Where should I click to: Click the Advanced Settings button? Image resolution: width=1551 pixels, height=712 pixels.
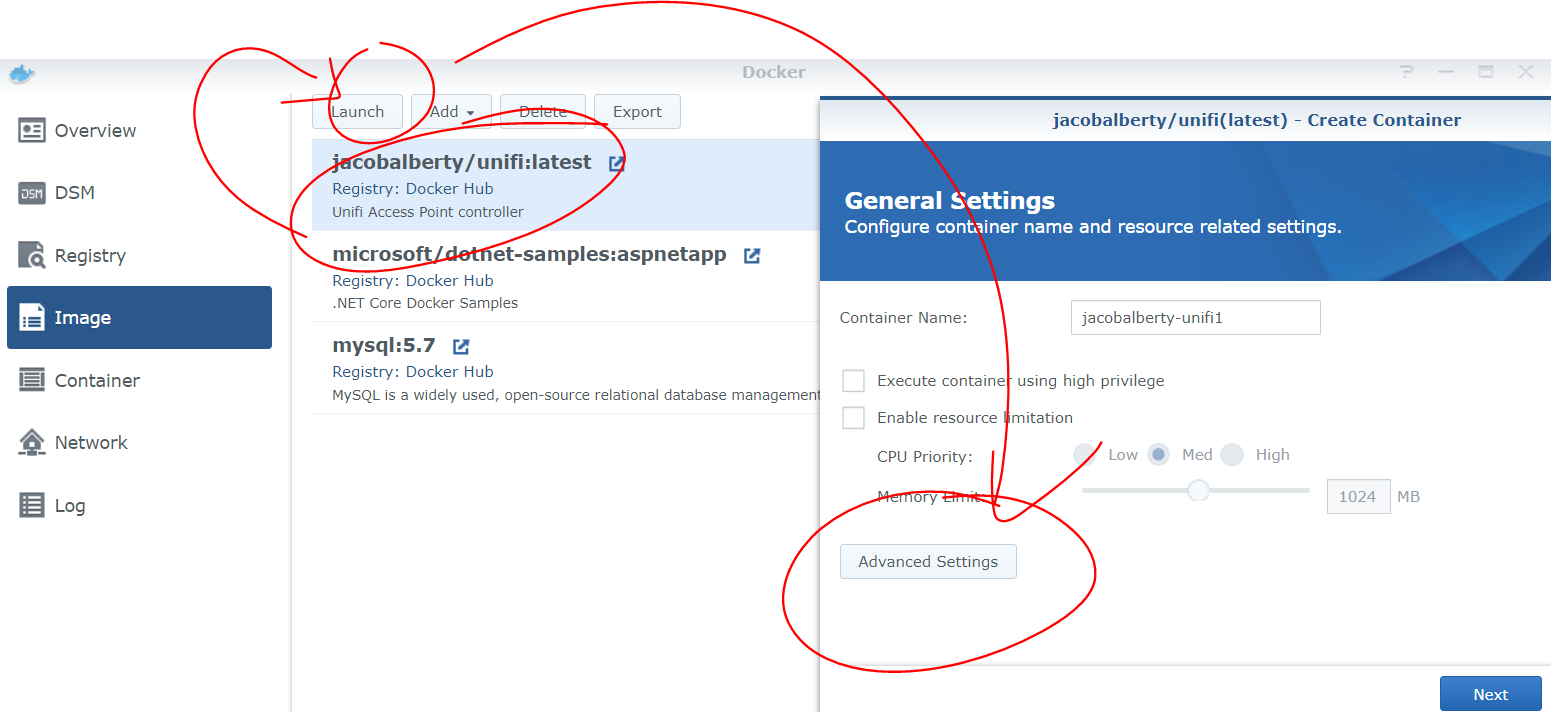928,562
